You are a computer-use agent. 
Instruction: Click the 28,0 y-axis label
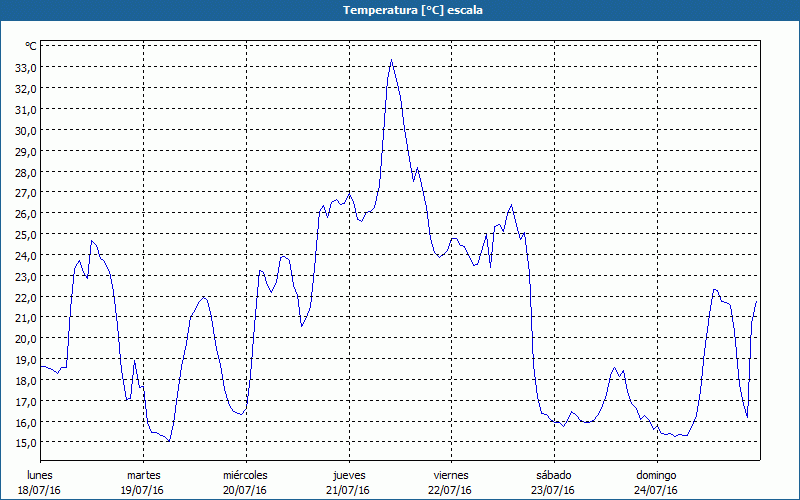coord(25,171)
